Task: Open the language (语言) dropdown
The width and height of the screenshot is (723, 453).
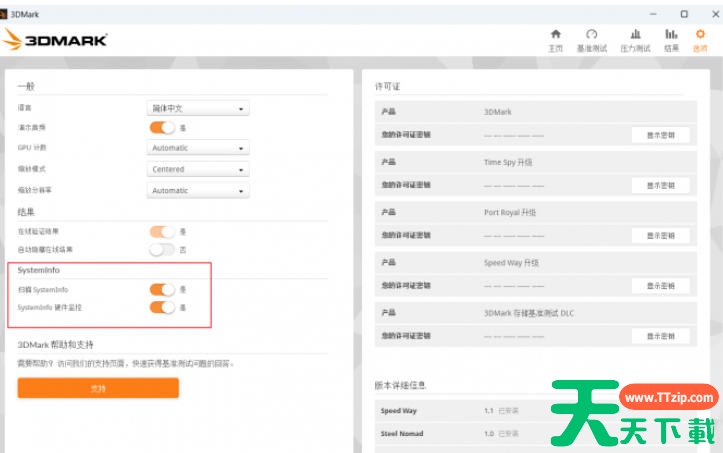Action: (198, 108)
